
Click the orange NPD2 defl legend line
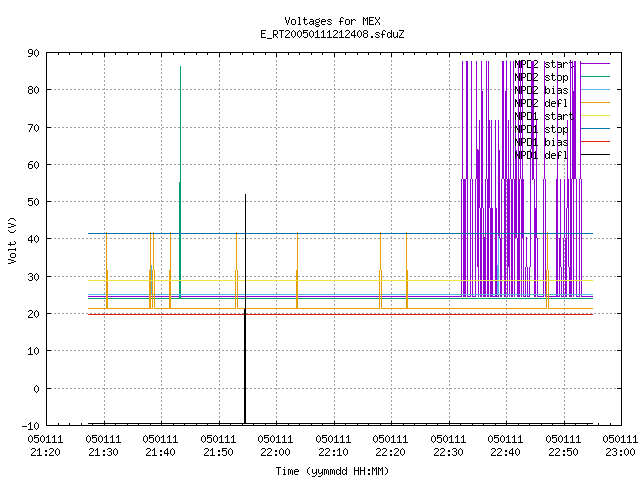tap(595, 102)
